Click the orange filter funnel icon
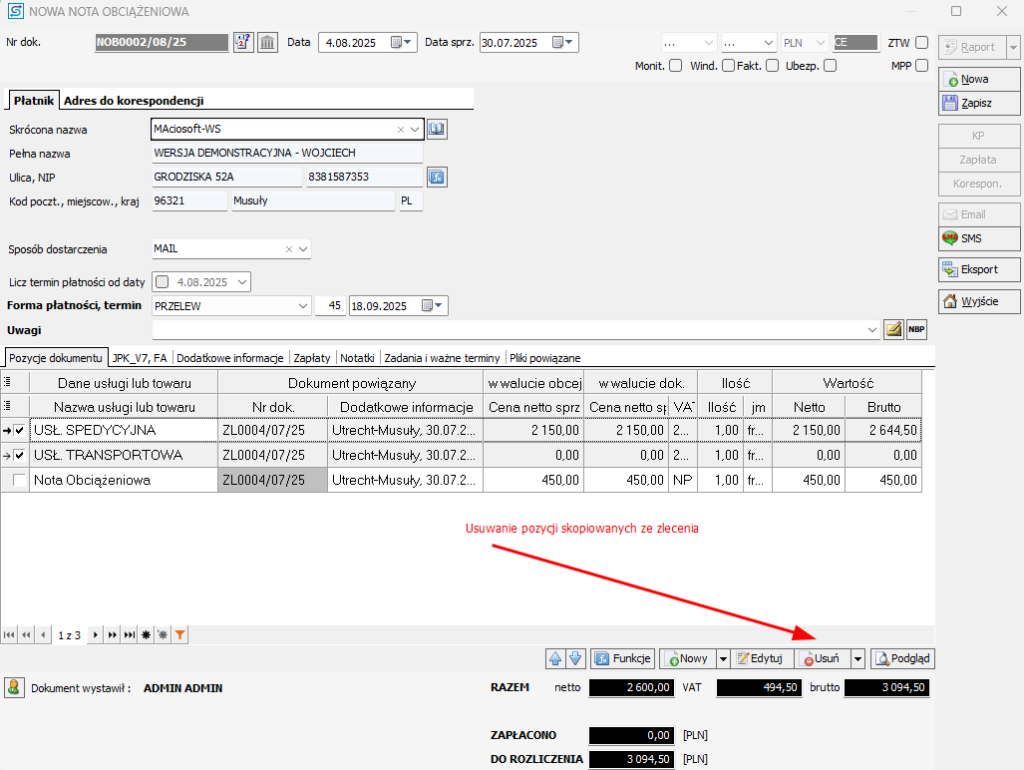1024x770 pixels. pyautogui.click(x=180, y=635)
